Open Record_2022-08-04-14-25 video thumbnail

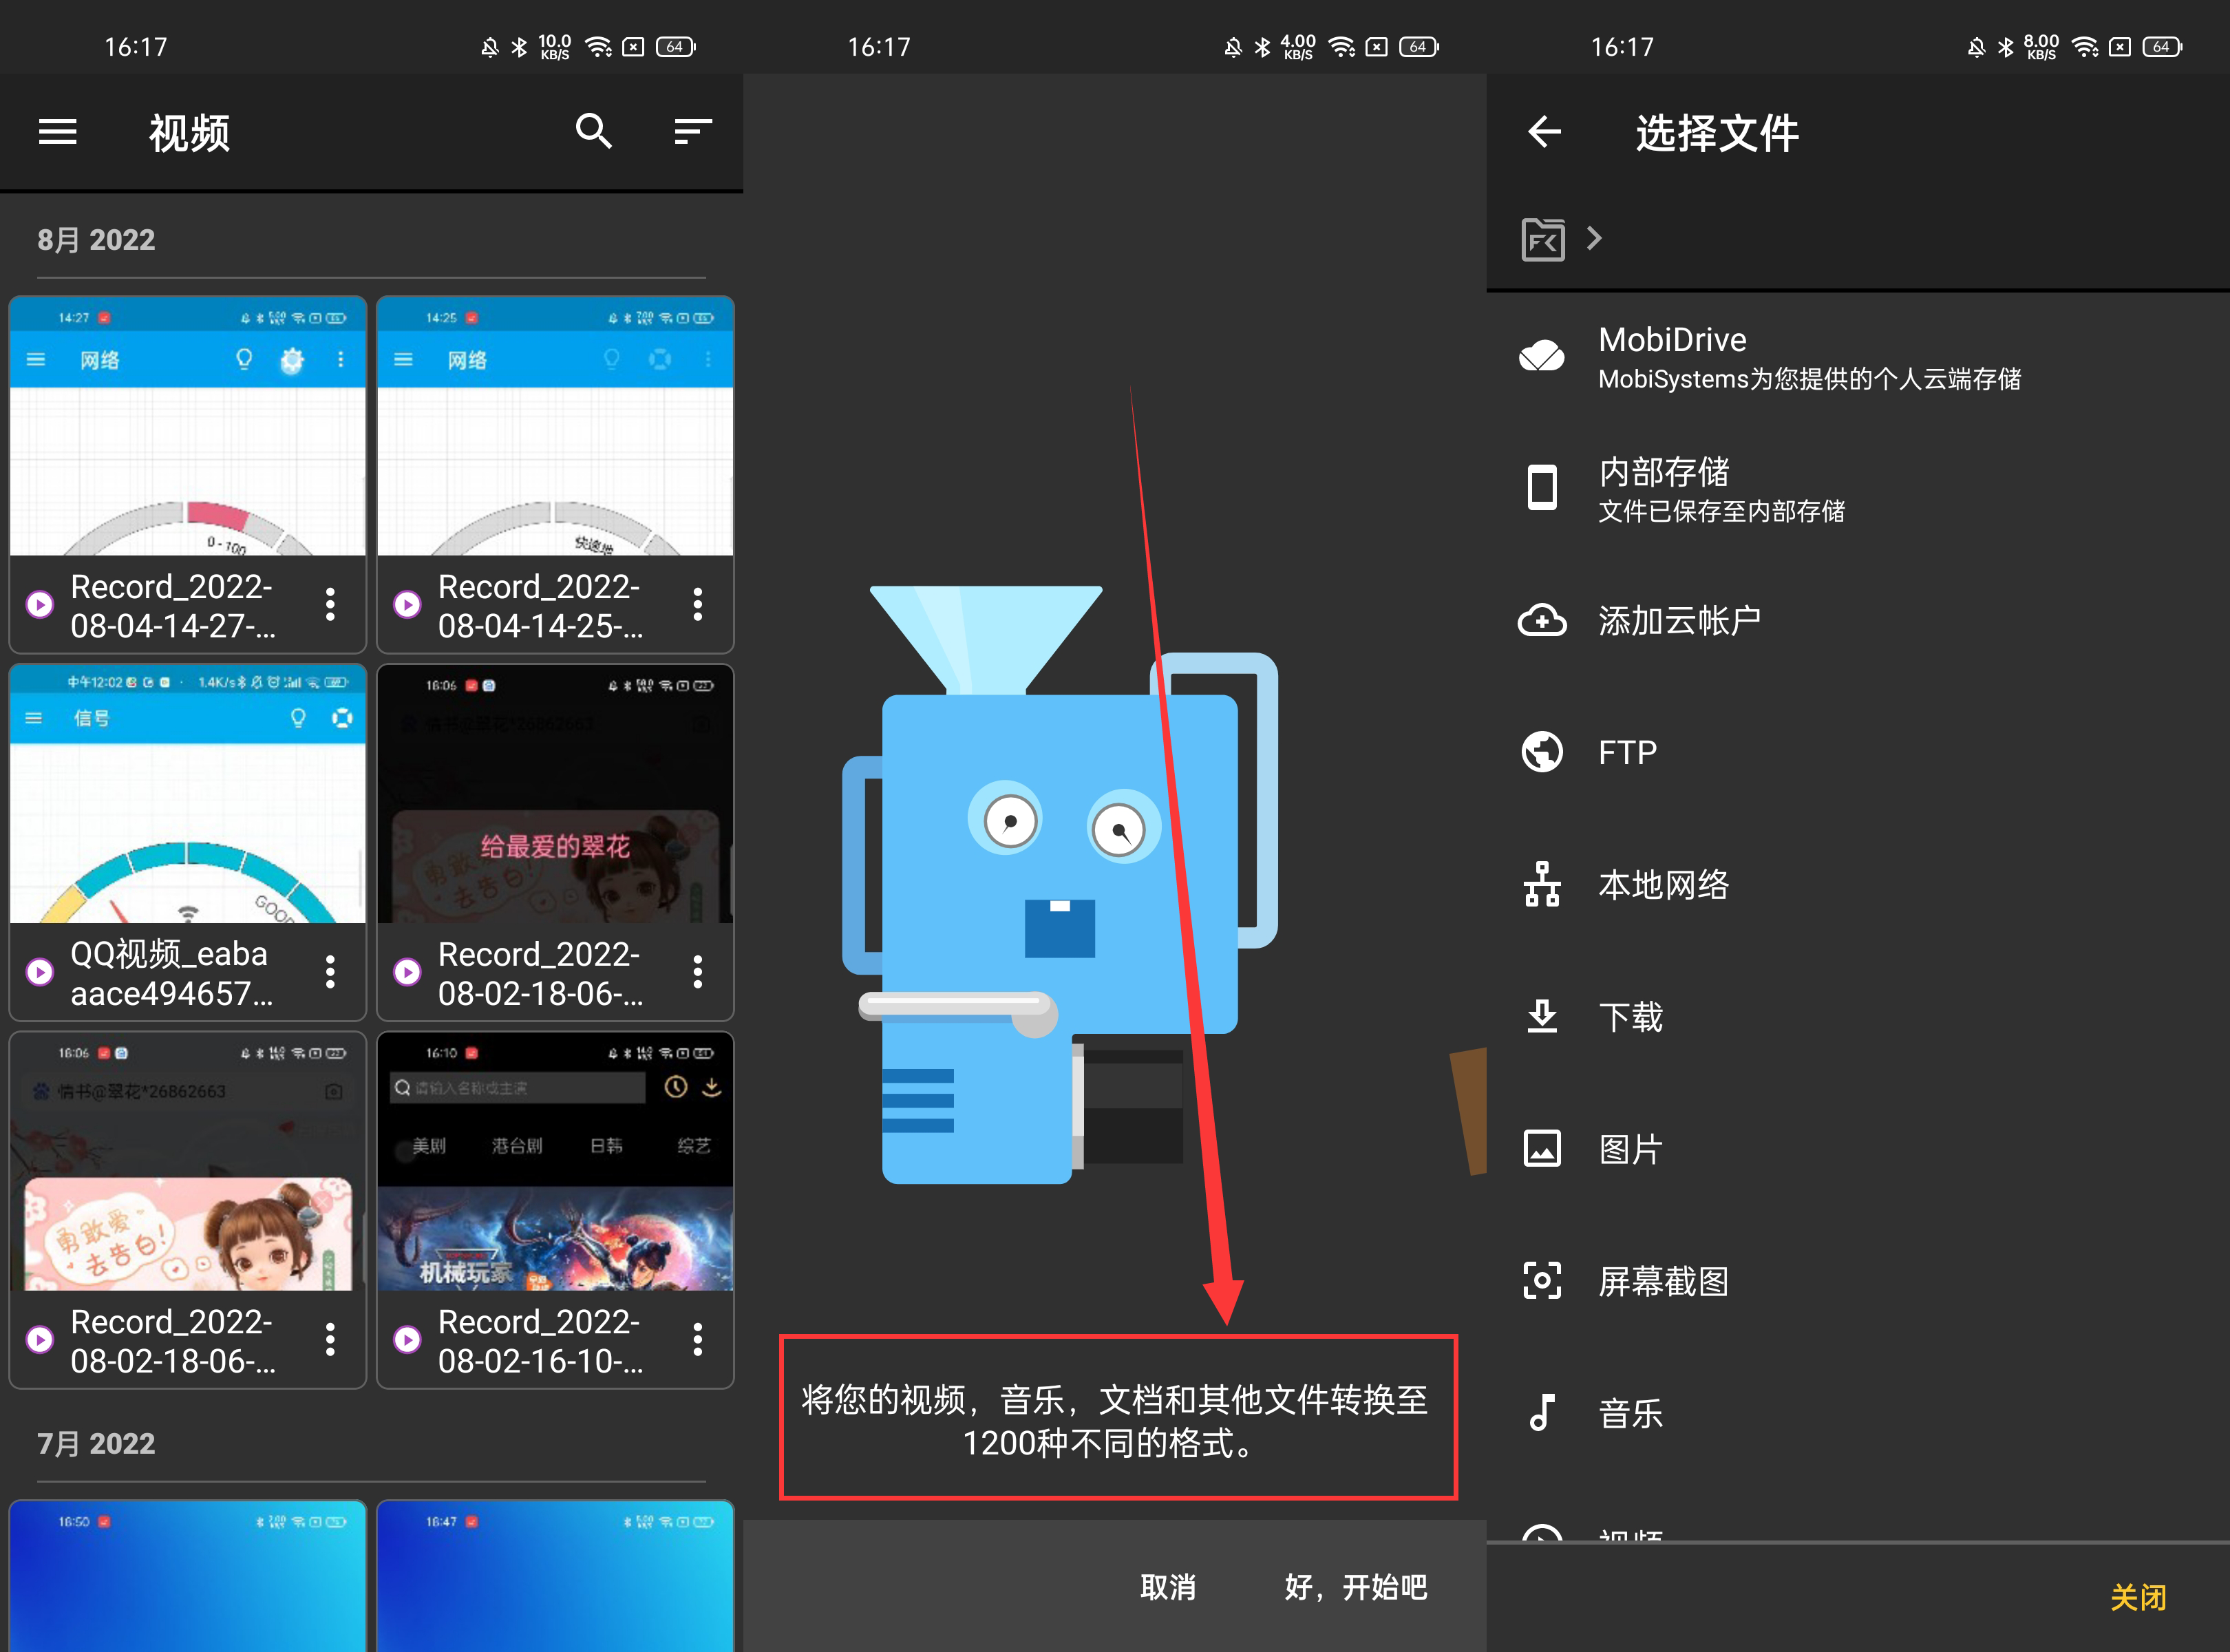click(x=555, y=427)
